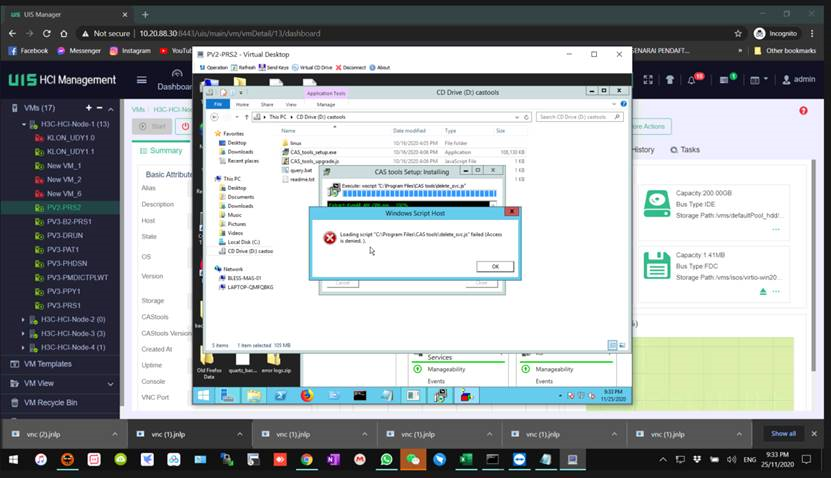Viewport: 831px width, 478px height.
Task: Click Refresh in the Virtual Desktop toolbar
Action: pos(243,68)
